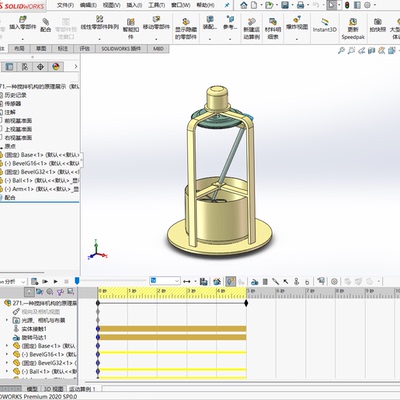Toggle the Filter Results icon above the motion tree
Viewport: 400px width, 400px height.
[70, 292]
